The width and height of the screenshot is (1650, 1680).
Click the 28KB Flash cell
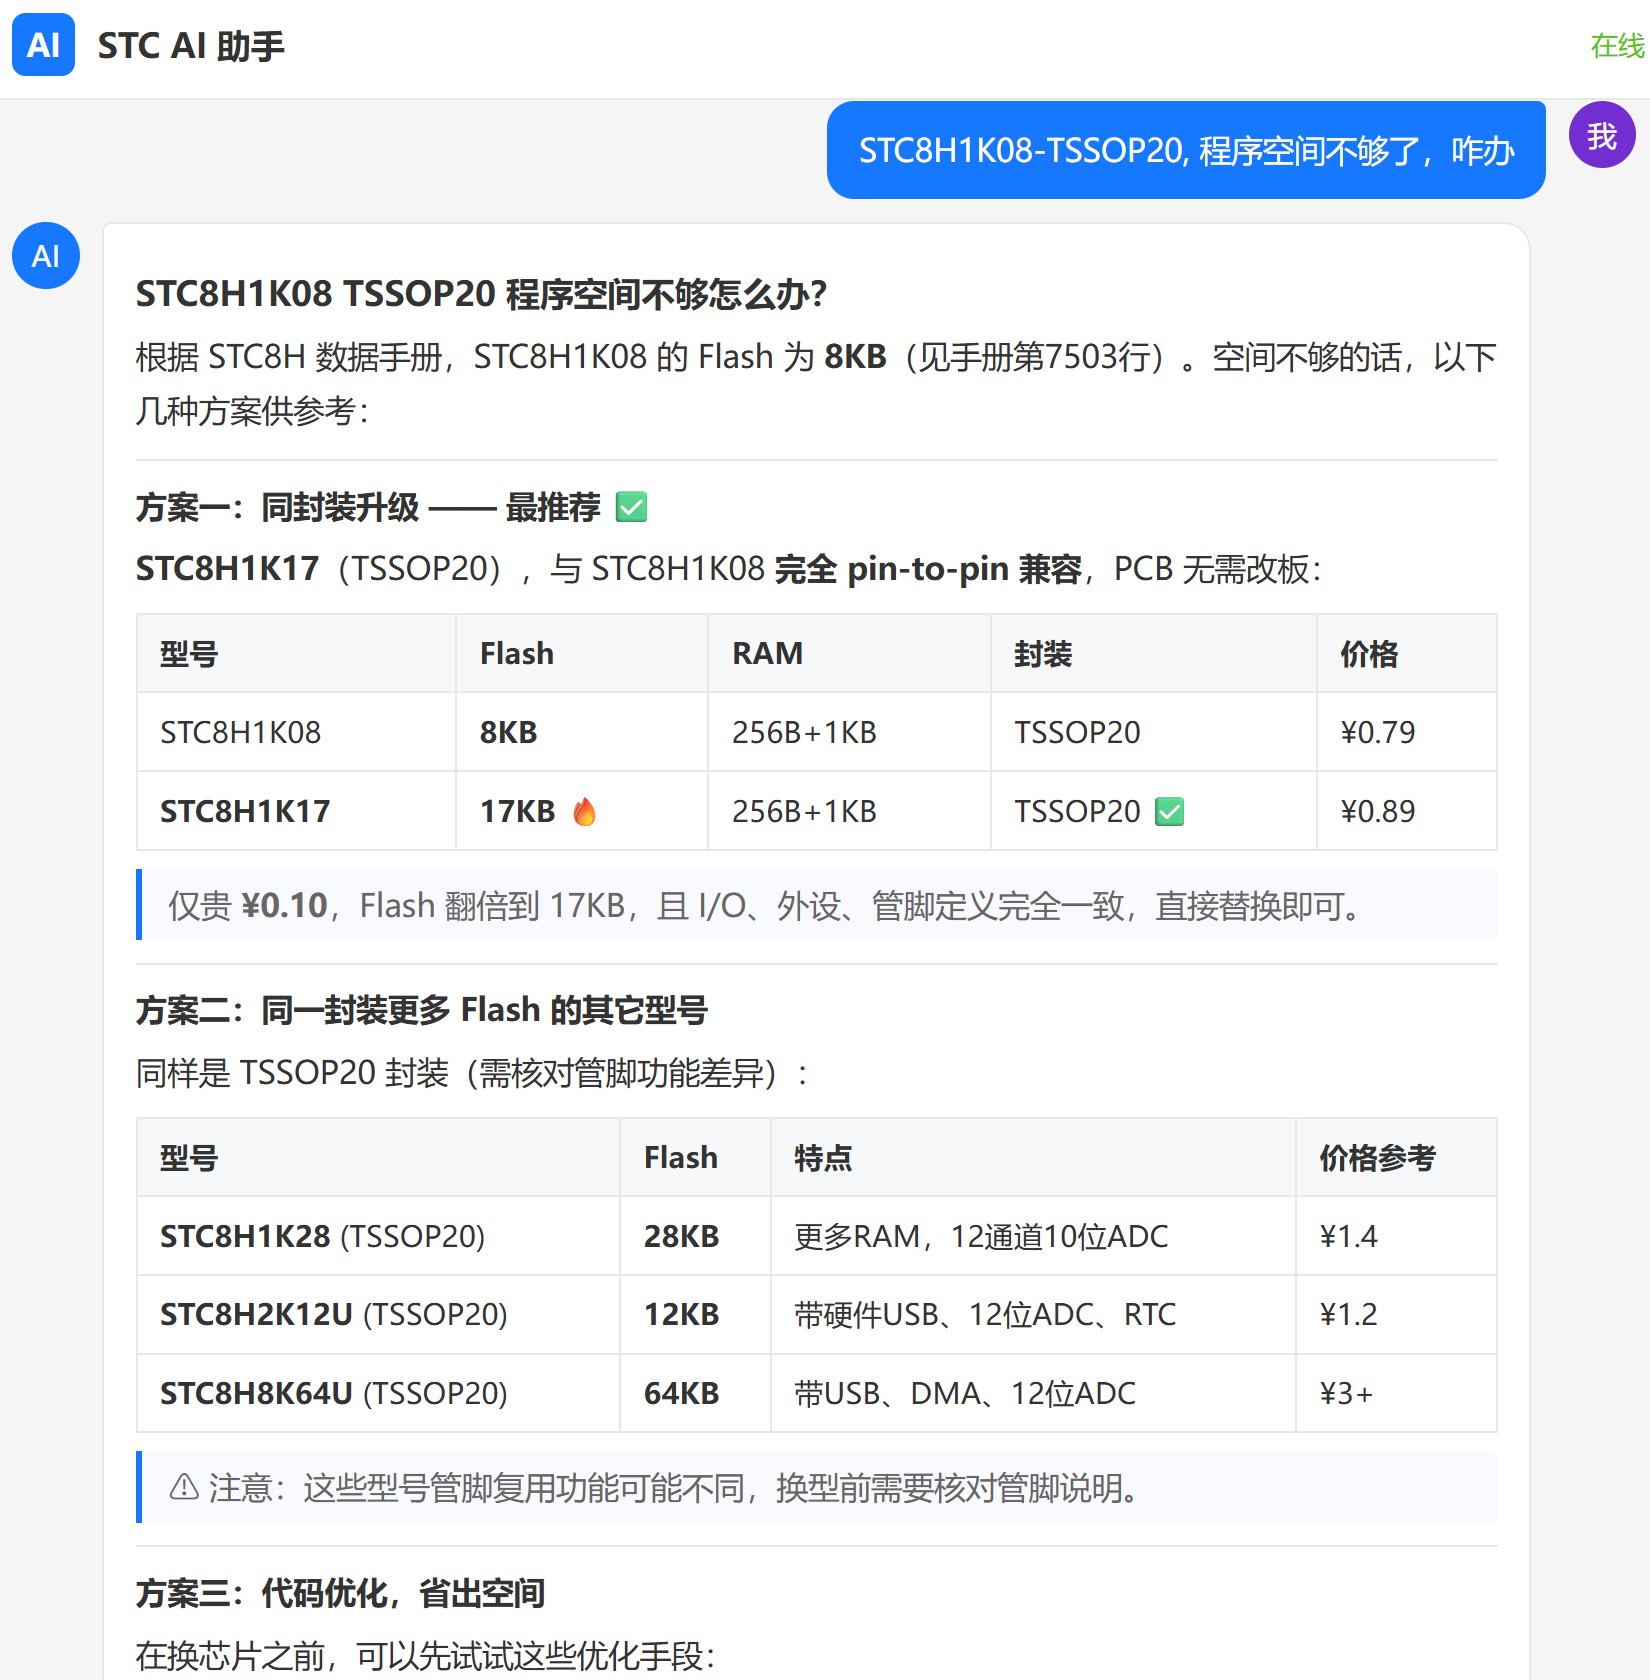point(695,1236)
